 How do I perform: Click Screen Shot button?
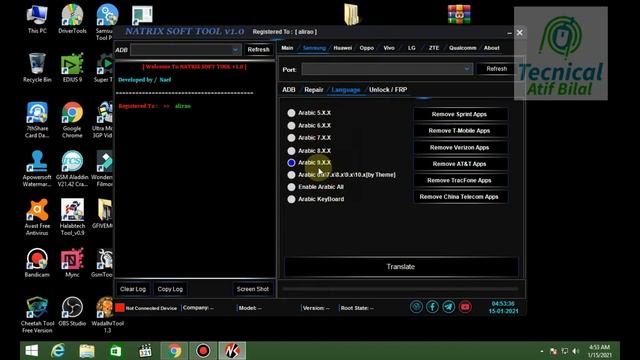(x=253, y=289)
